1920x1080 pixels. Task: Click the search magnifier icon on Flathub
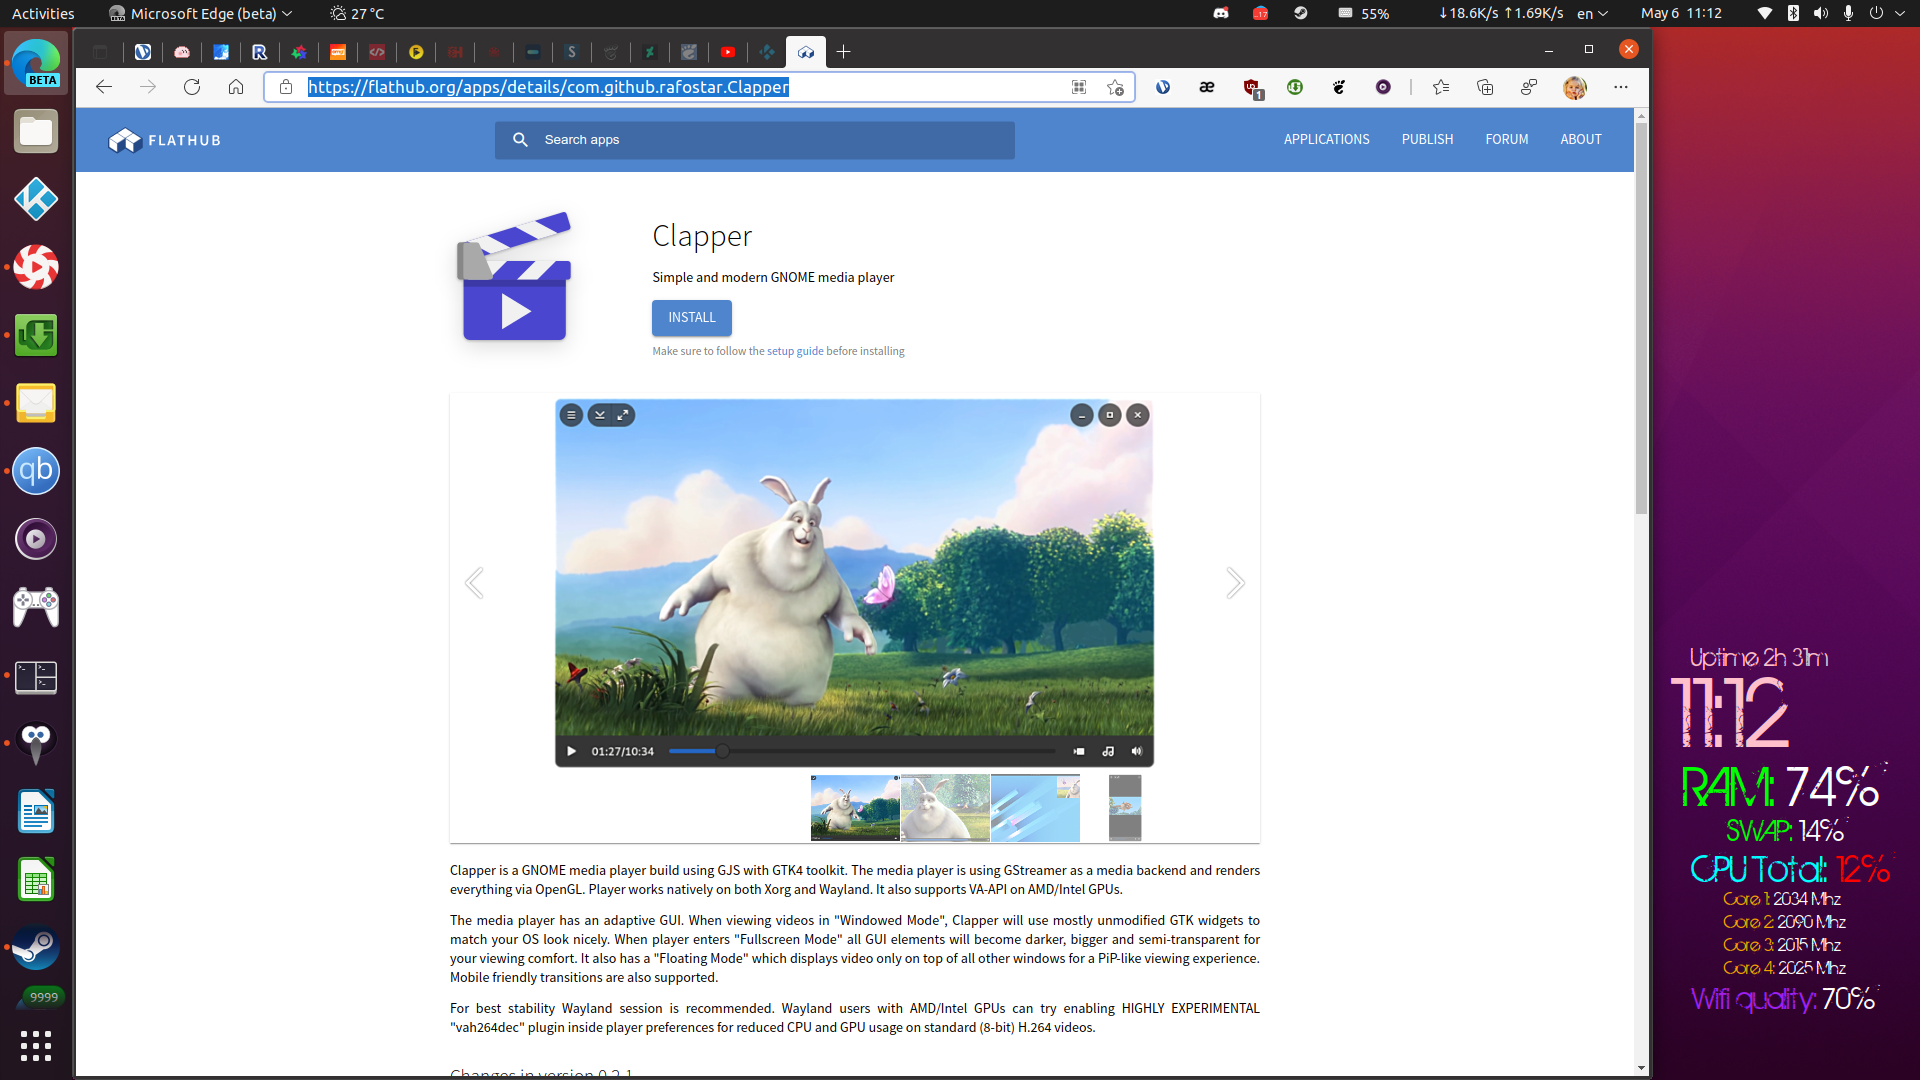(520, 140)
